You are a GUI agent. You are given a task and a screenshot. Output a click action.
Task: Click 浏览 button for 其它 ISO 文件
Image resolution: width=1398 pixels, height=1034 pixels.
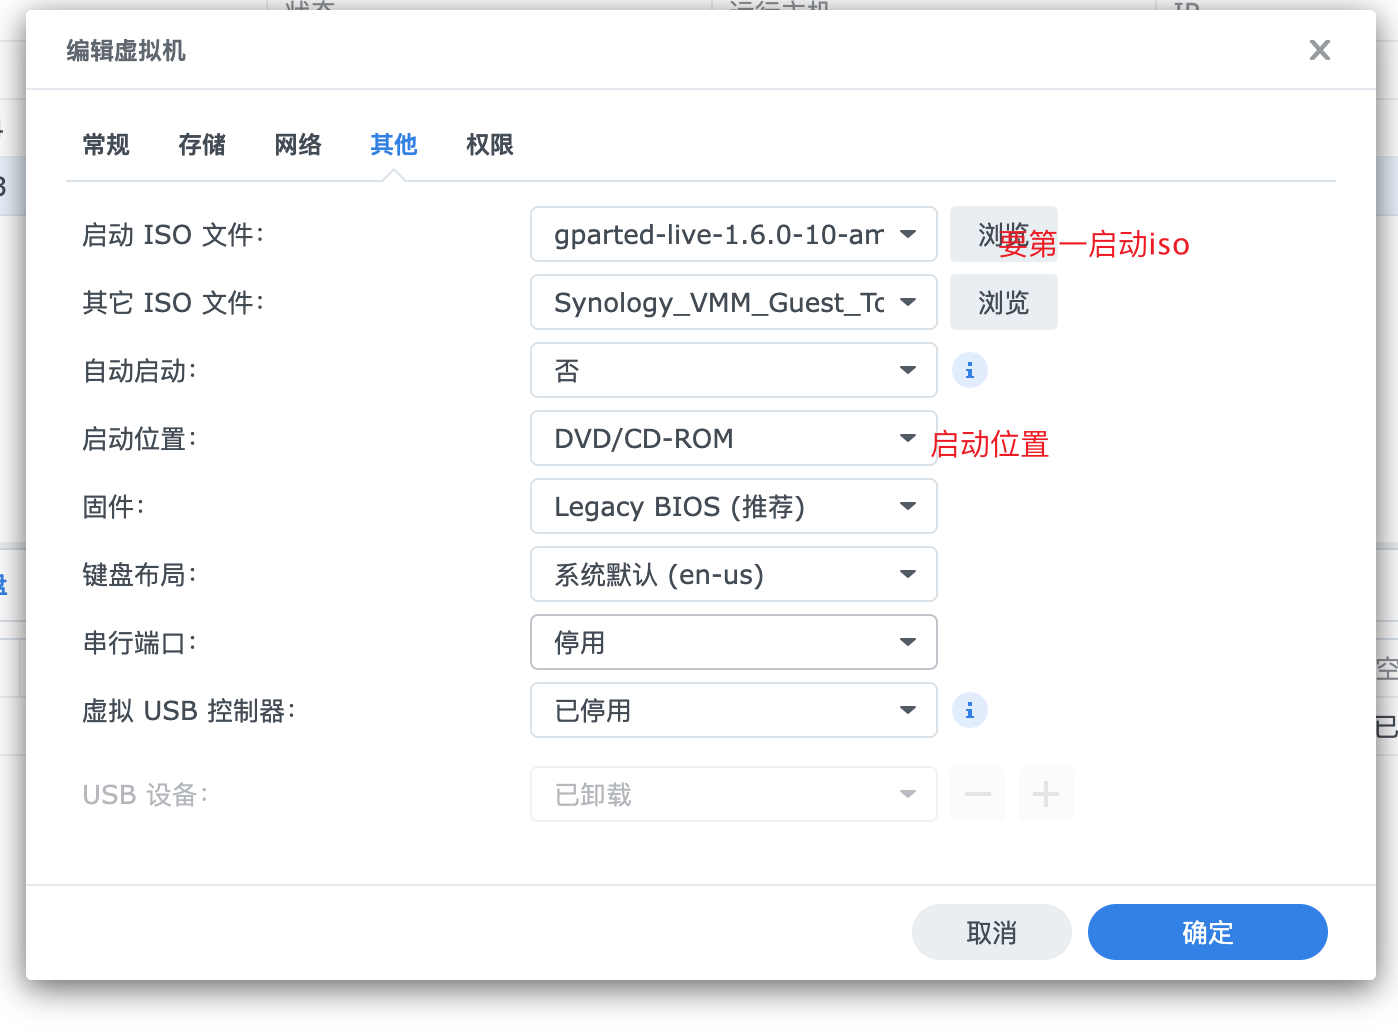click(x=1003, y=302)
